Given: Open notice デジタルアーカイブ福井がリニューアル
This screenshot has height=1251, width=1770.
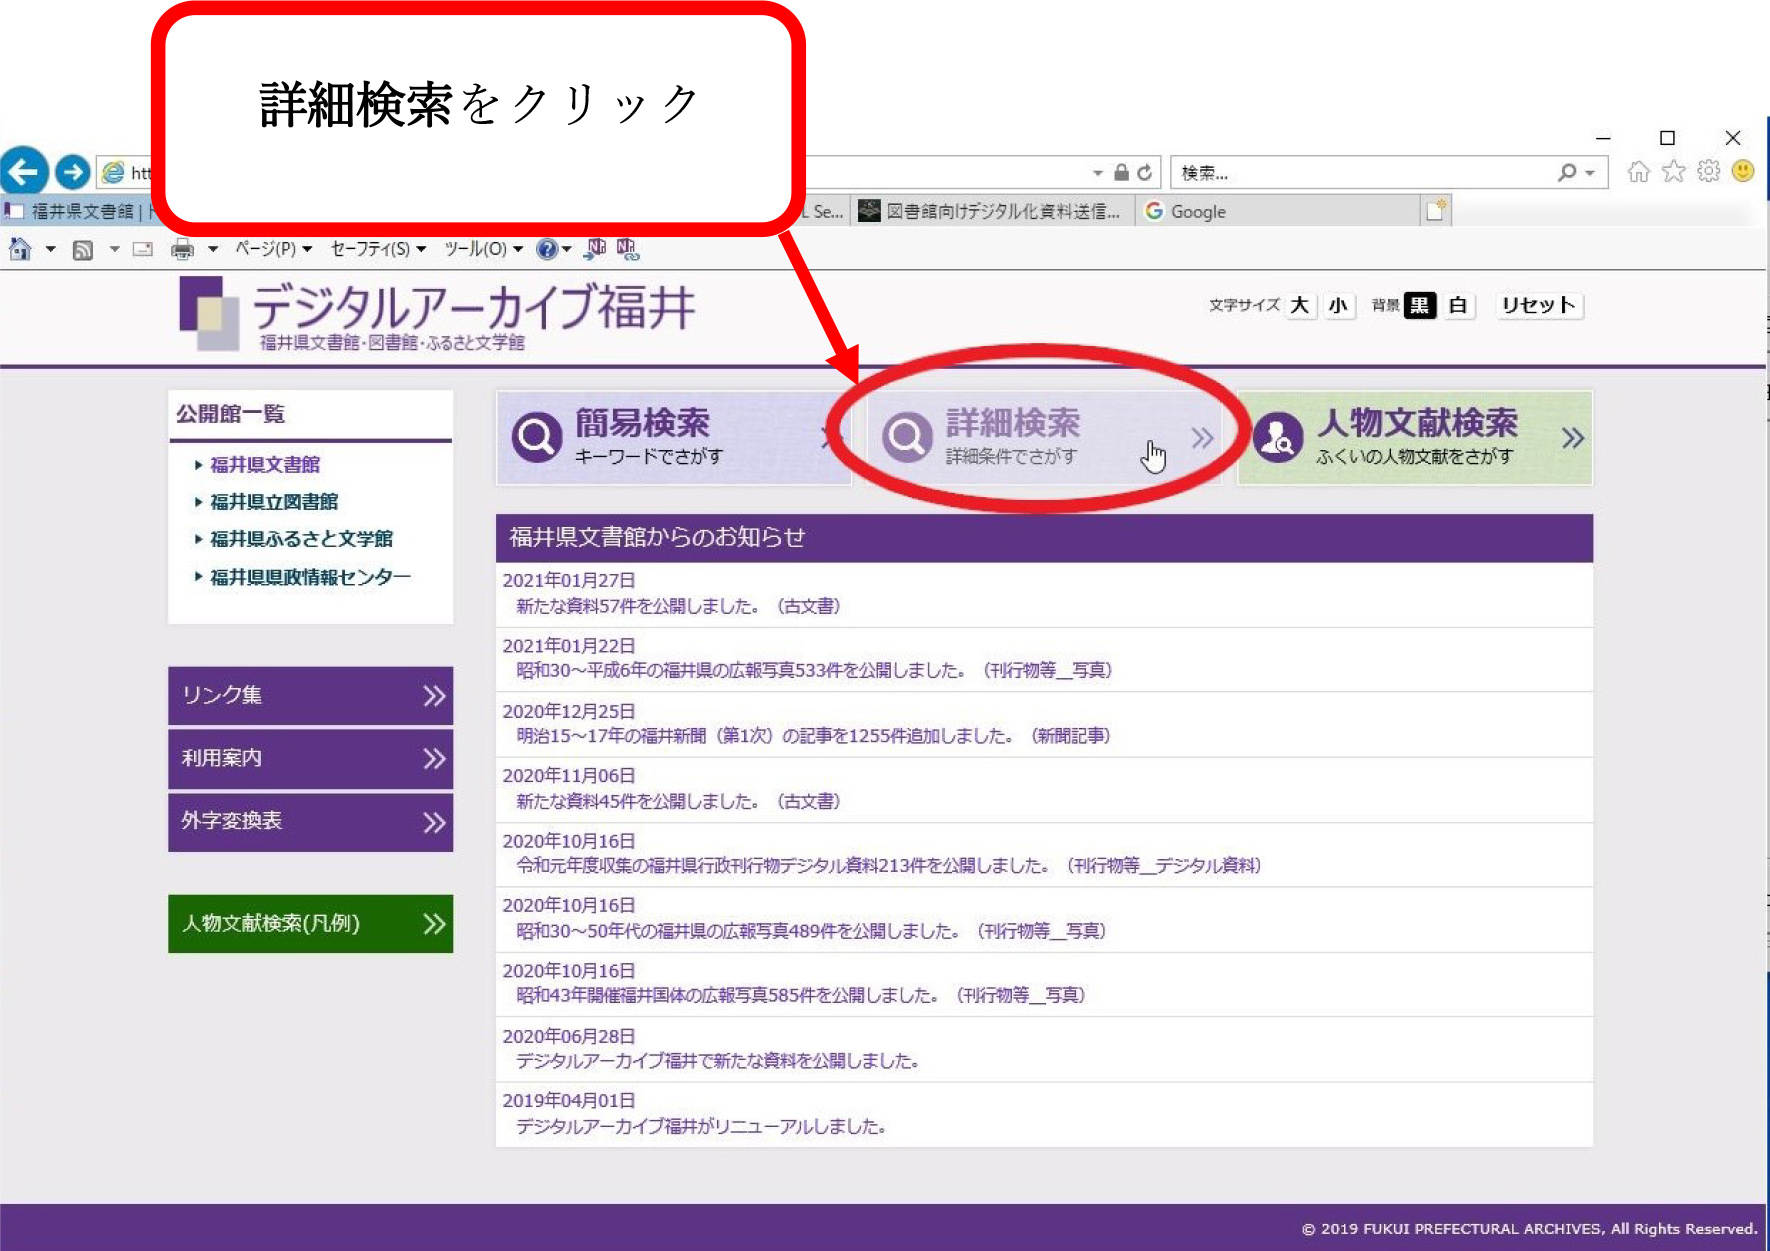Looking at the screenshot, I should (x=701, y=1126).
